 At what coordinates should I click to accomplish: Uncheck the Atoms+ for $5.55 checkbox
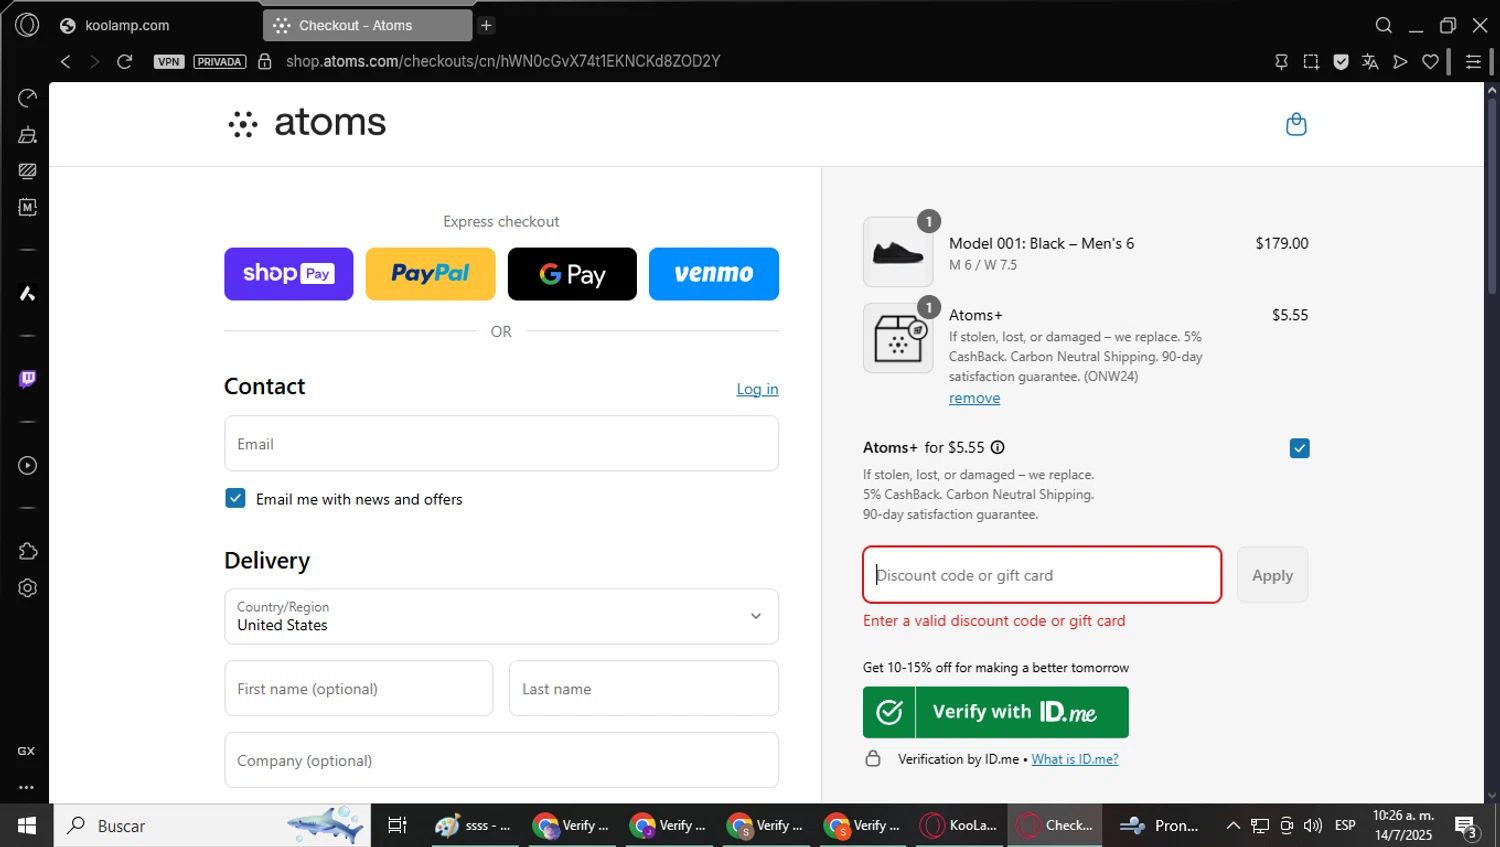pyautogui.click(x=1299, y=448)
